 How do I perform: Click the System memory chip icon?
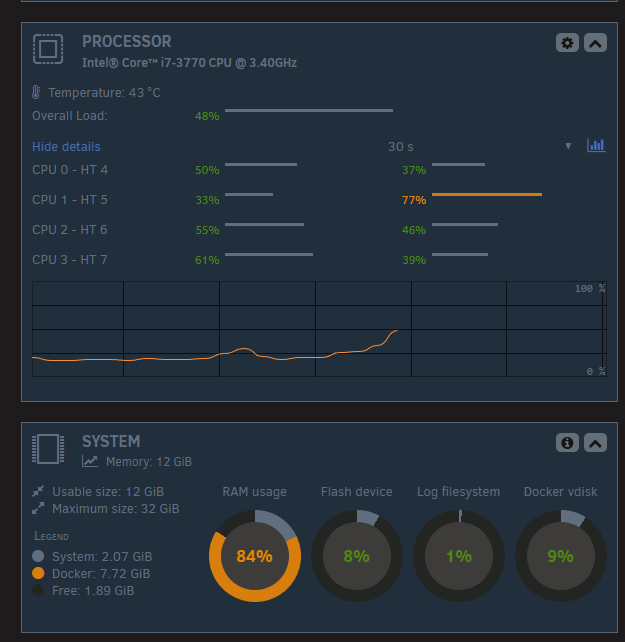(48, 449)
